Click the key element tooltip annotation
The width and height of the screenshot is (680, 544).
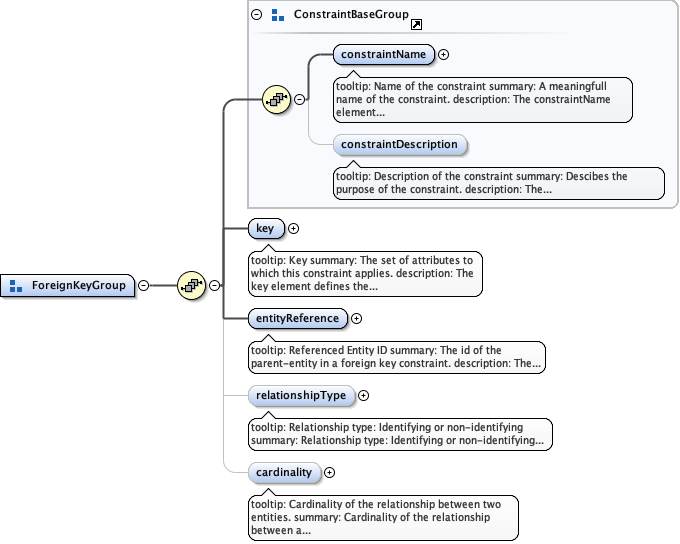[365, 273]
